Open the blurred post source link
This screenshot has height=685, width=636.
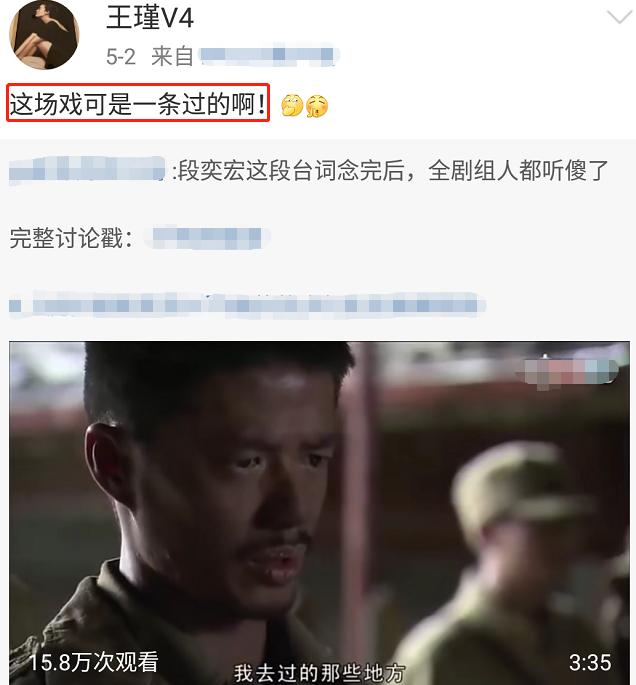pyautogui.click(x=269, y=55)
